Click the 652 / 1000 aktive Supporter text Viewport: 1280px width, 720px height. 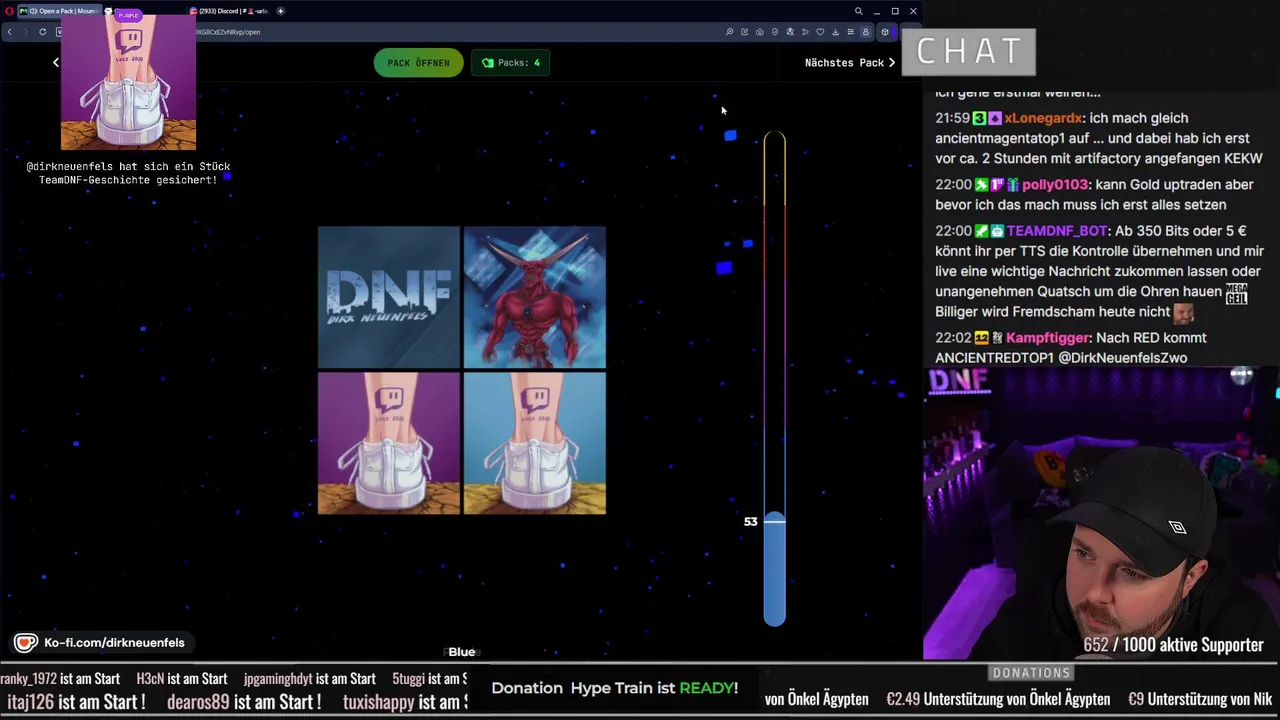tap(1173, 645)
